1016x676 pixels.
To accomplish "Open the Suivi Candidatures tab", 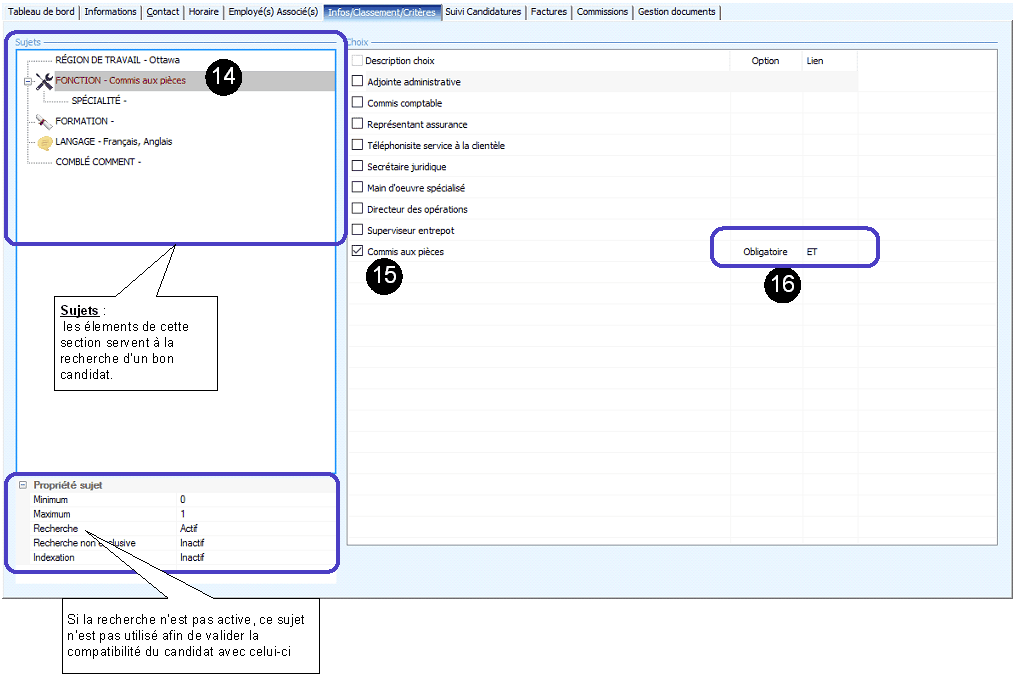I will tap(483, 12).
